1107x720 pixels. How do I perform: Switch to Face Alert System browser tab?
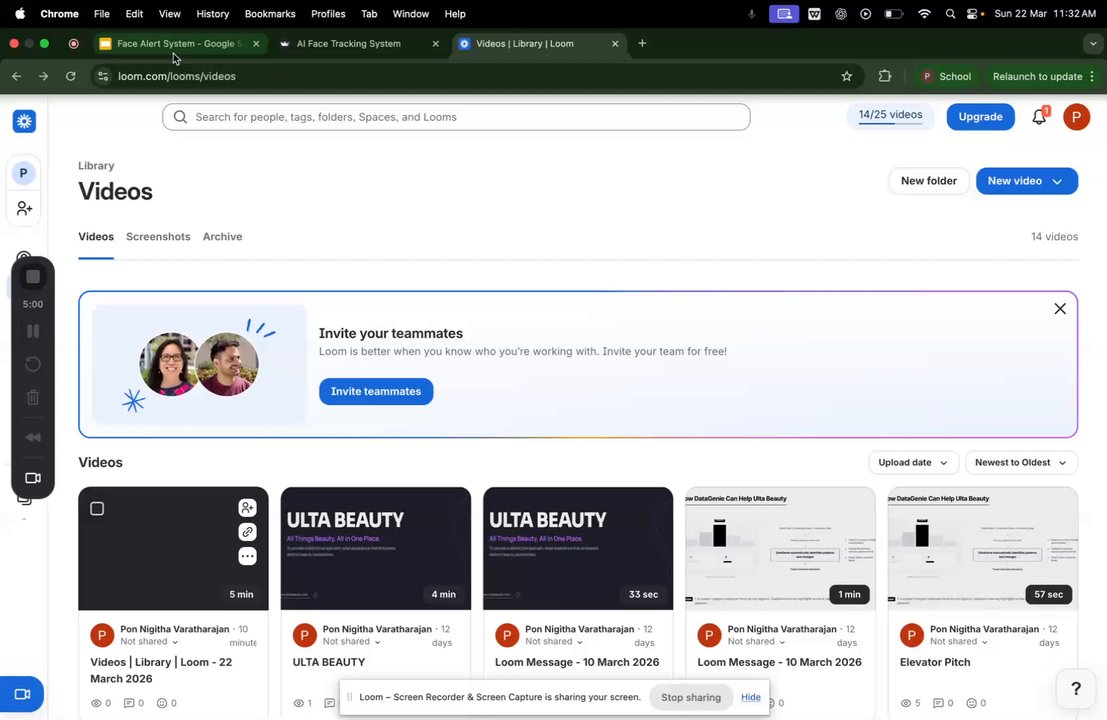tap(179, 44)
